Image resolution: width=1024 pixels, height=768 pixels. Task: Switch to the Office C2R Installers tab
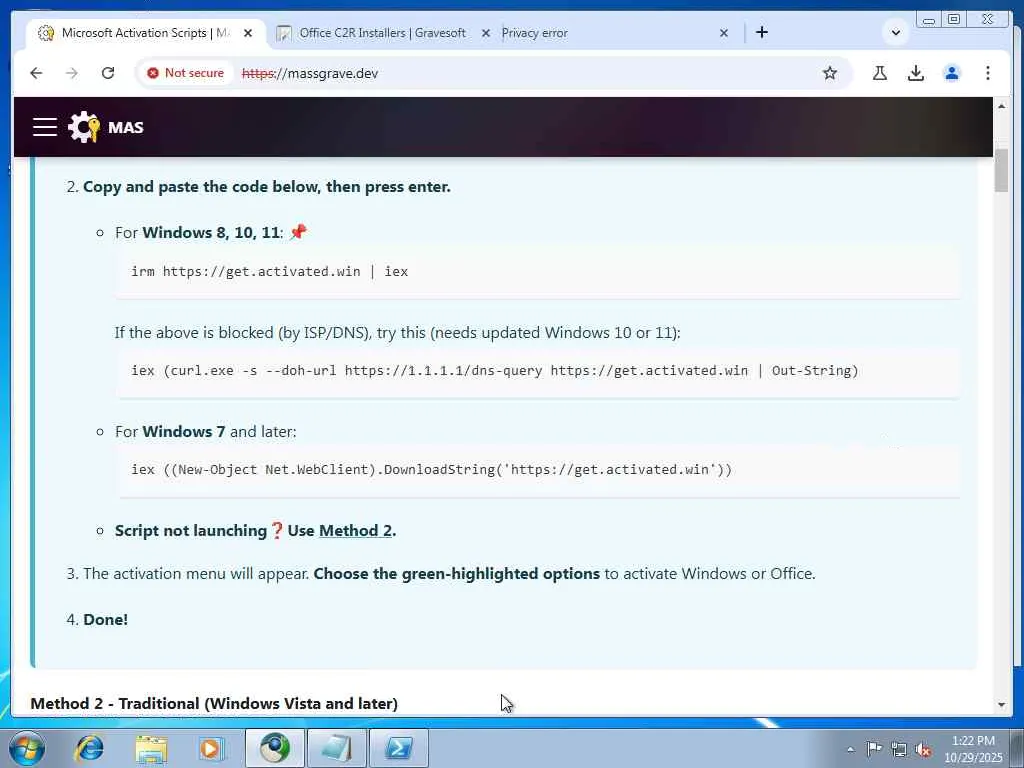[382, 33]
